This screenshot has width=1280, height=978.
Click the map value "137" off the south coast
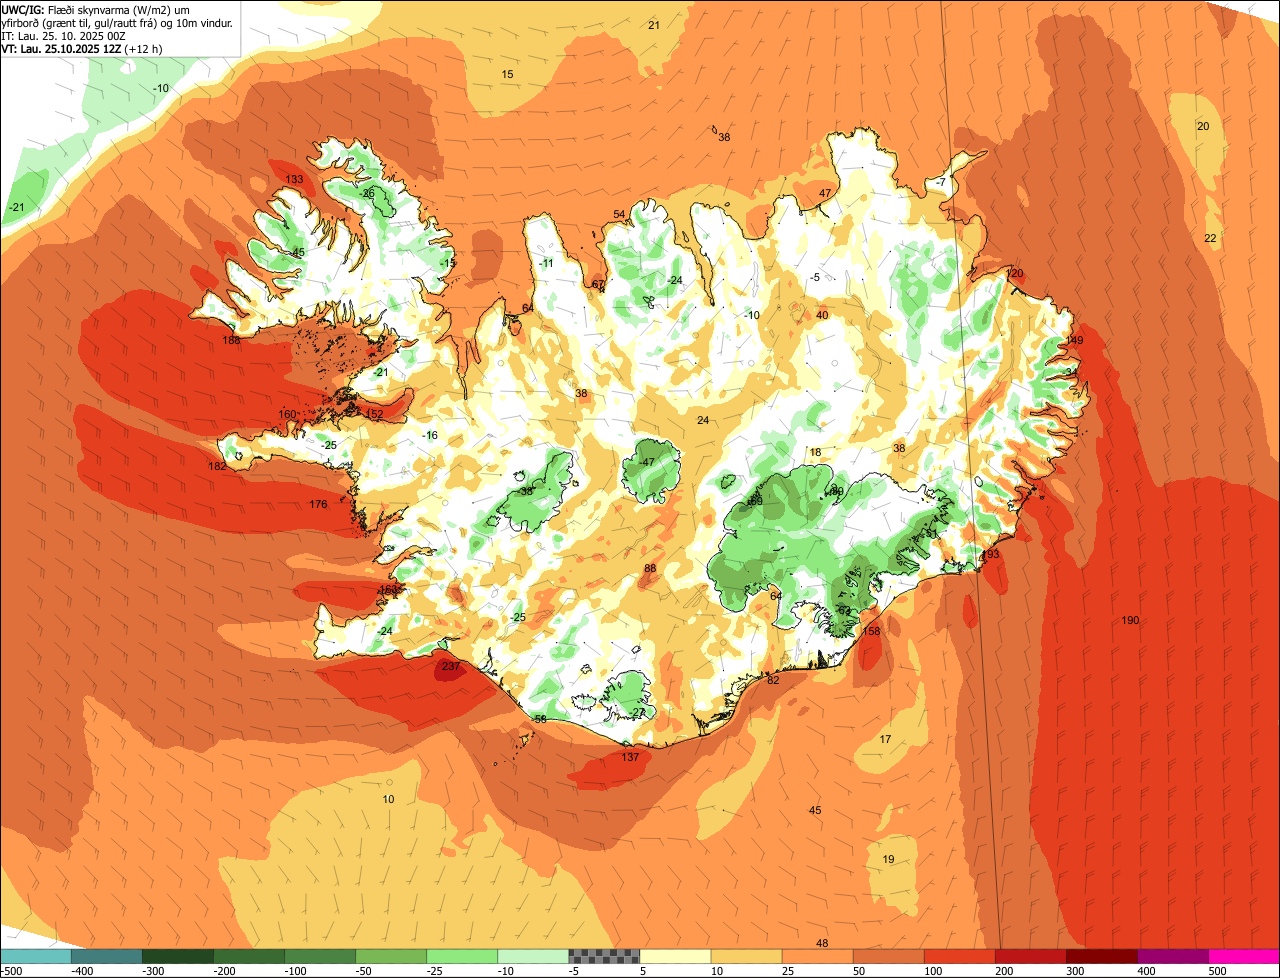pyautogui.click(x=630, y=757)
